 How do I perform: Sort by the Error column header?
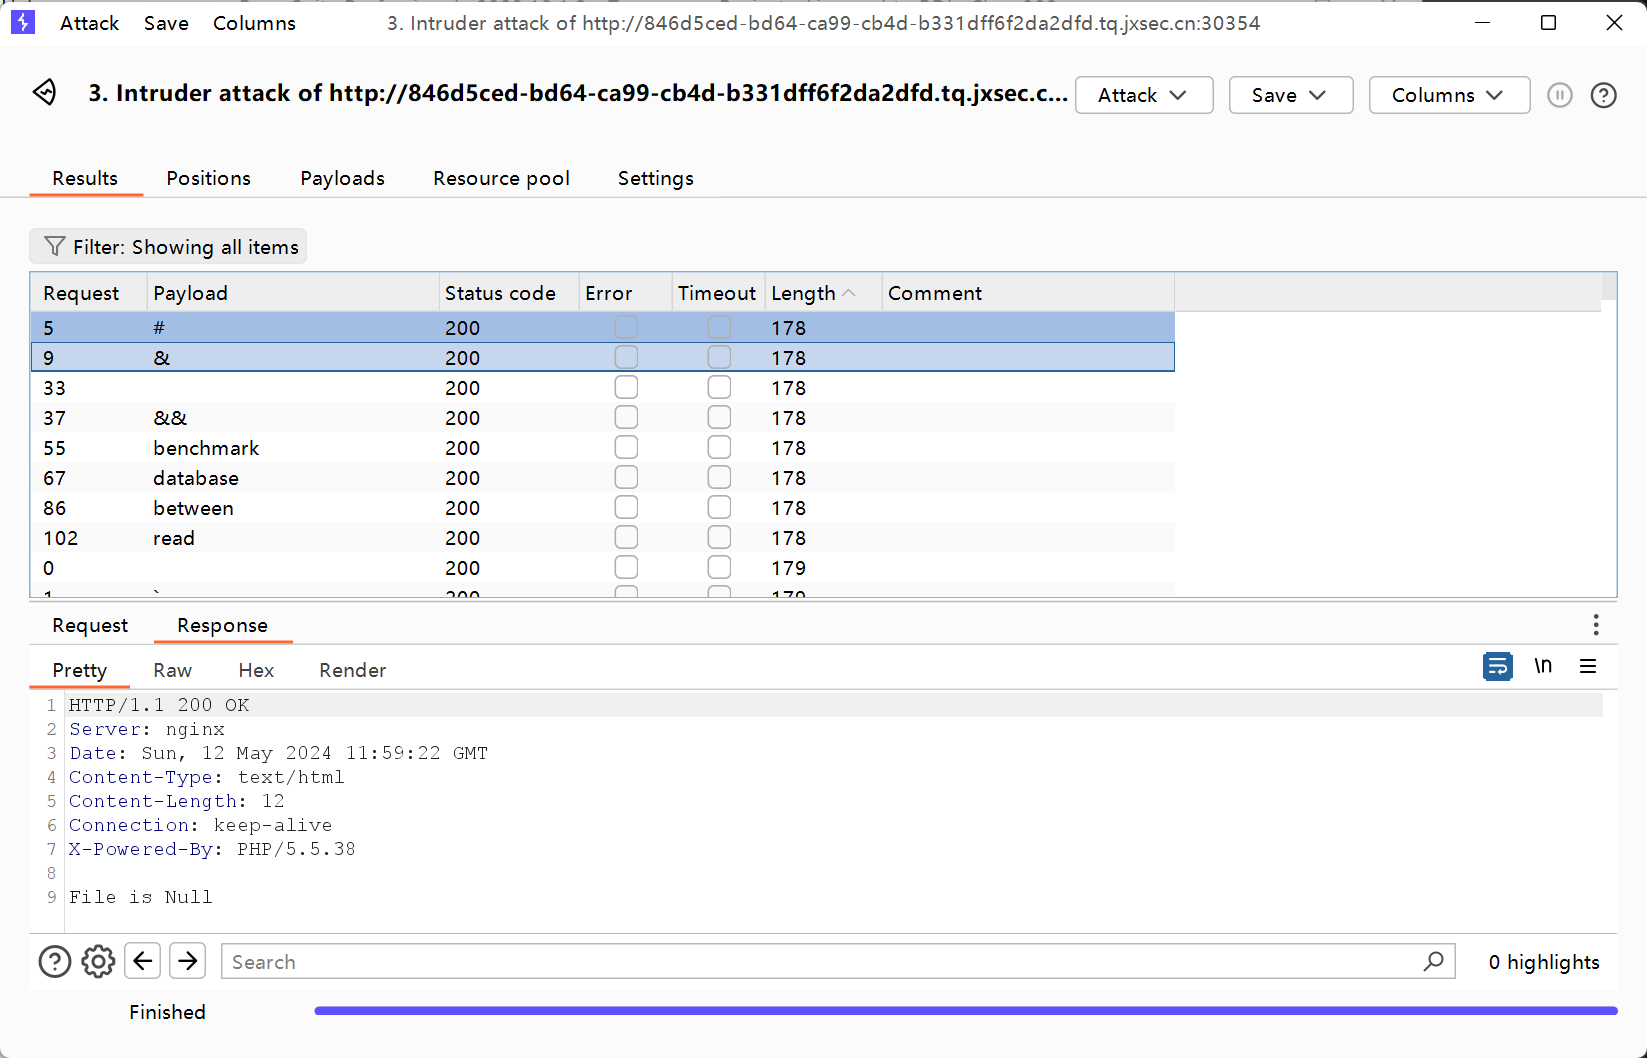[x=625, y=293]
